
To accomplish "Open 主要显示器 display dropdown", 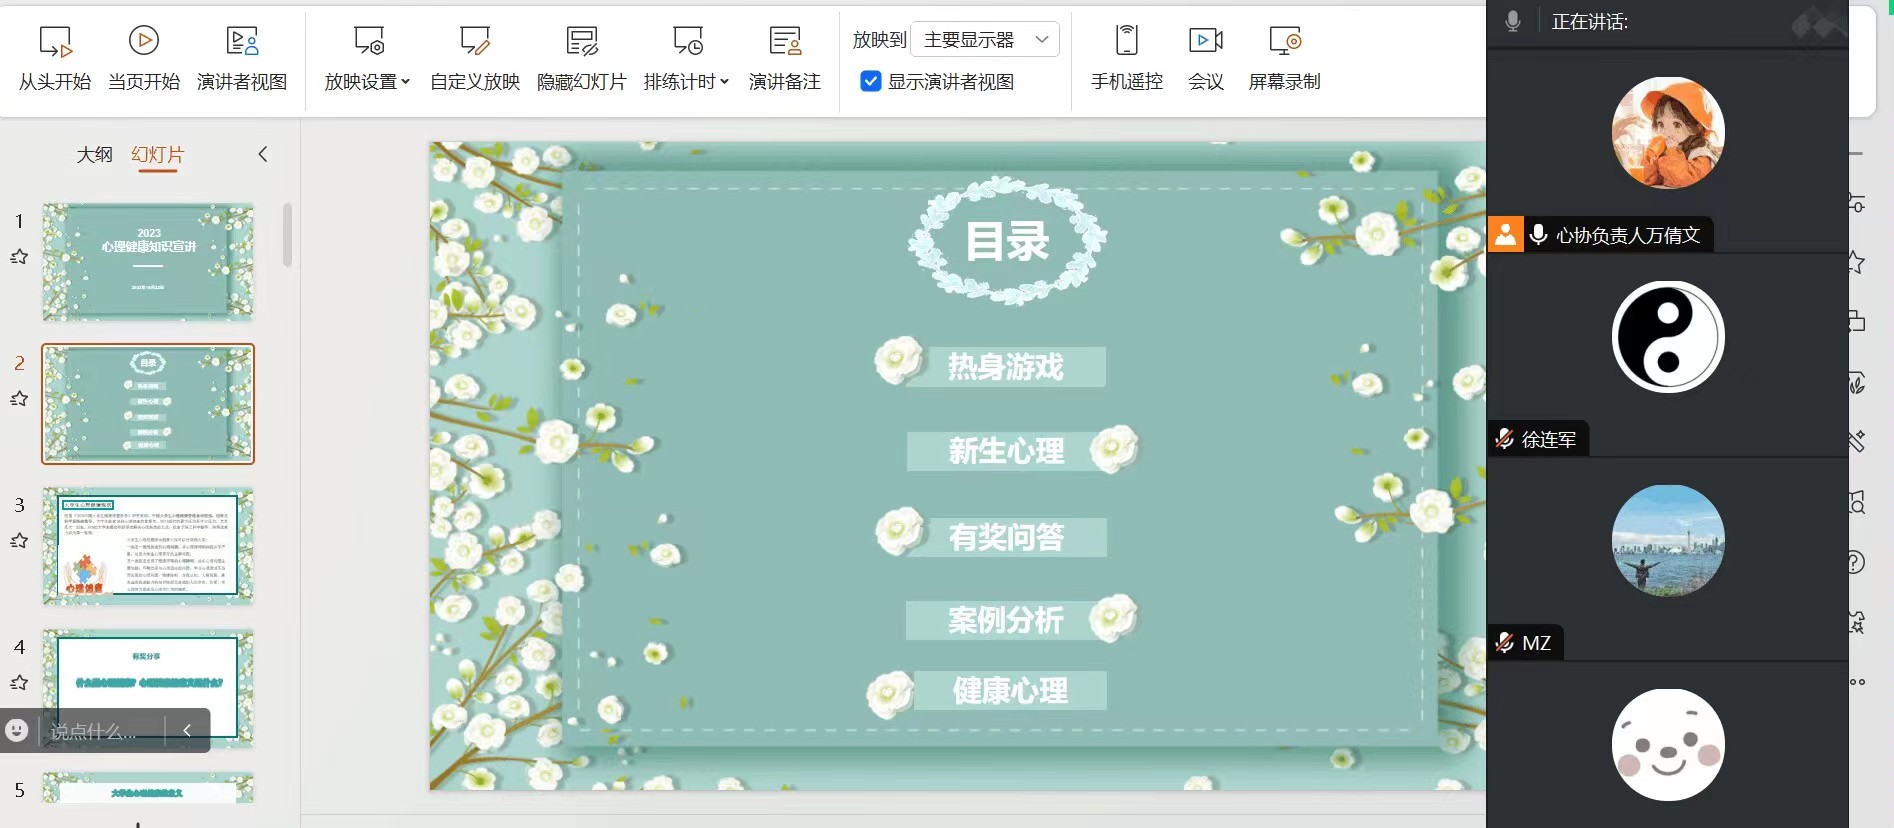I will tap(985, 40).
